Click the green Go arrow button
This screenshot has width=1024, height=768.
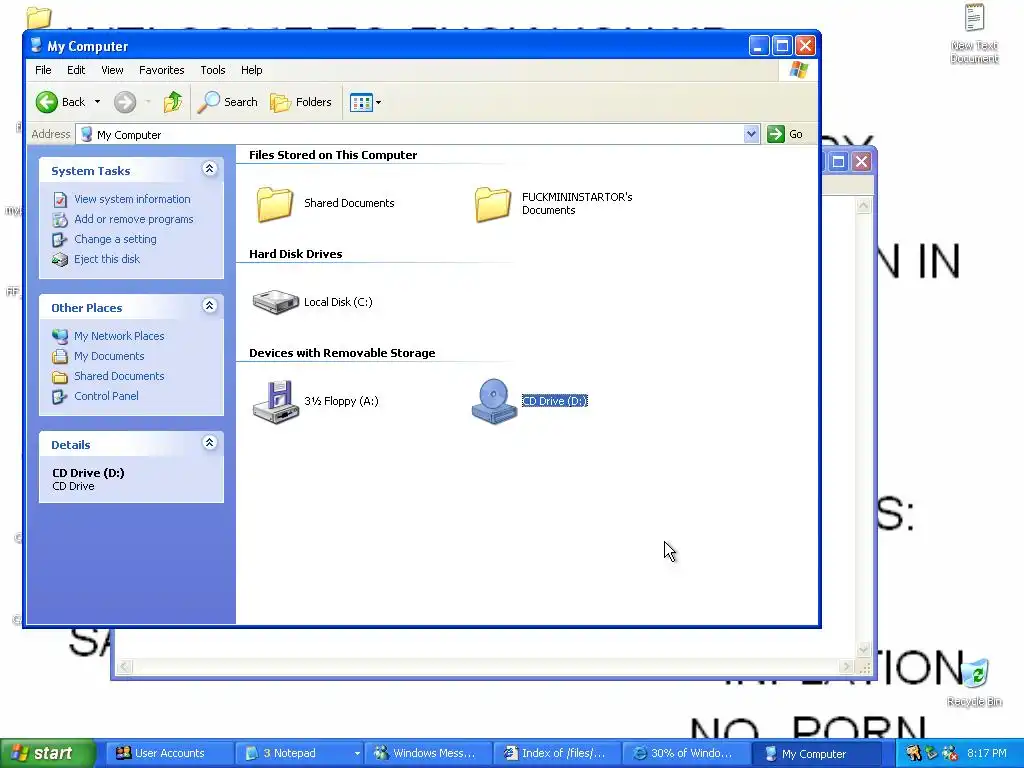point(776,134)
